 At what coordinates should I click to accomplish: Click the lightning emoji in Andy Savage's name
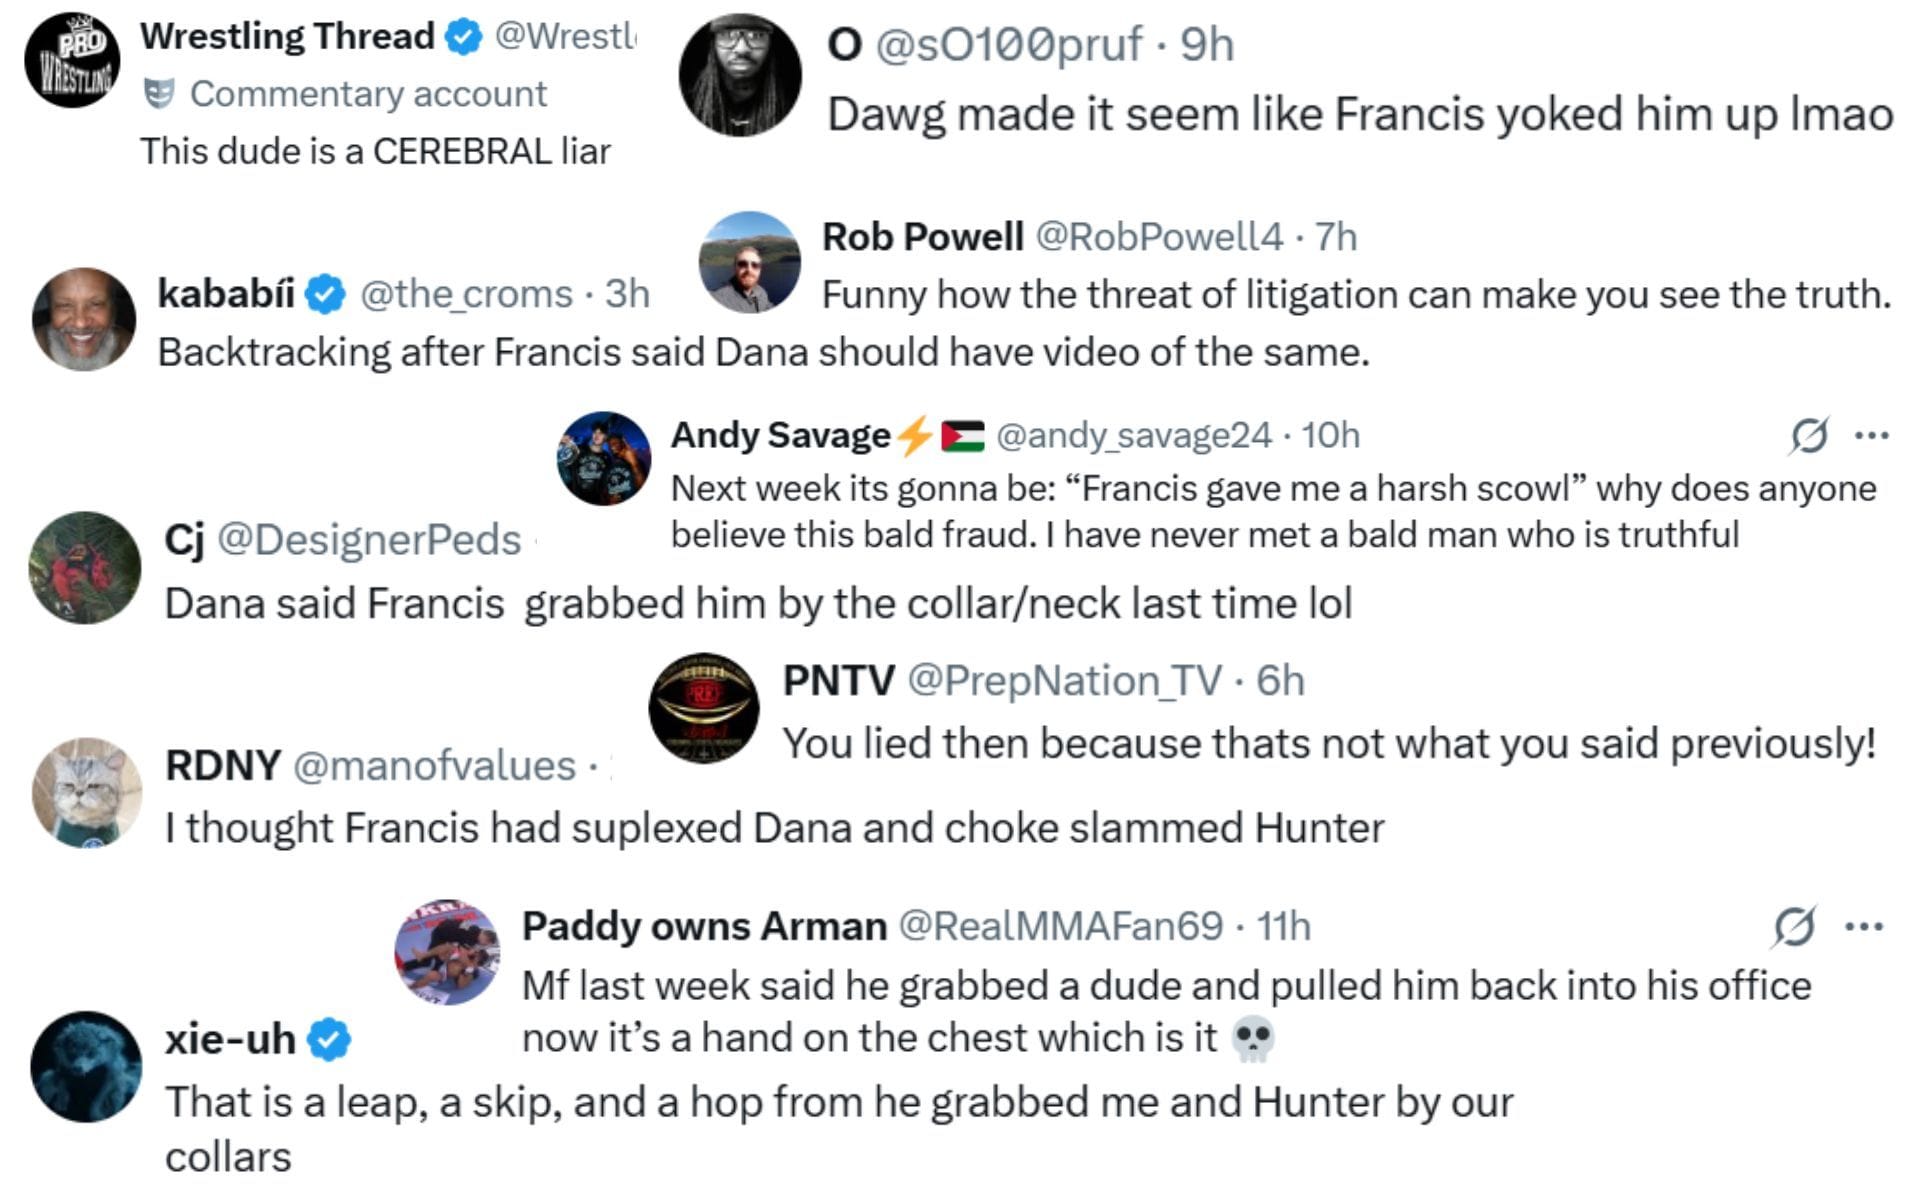click(912, 434)
